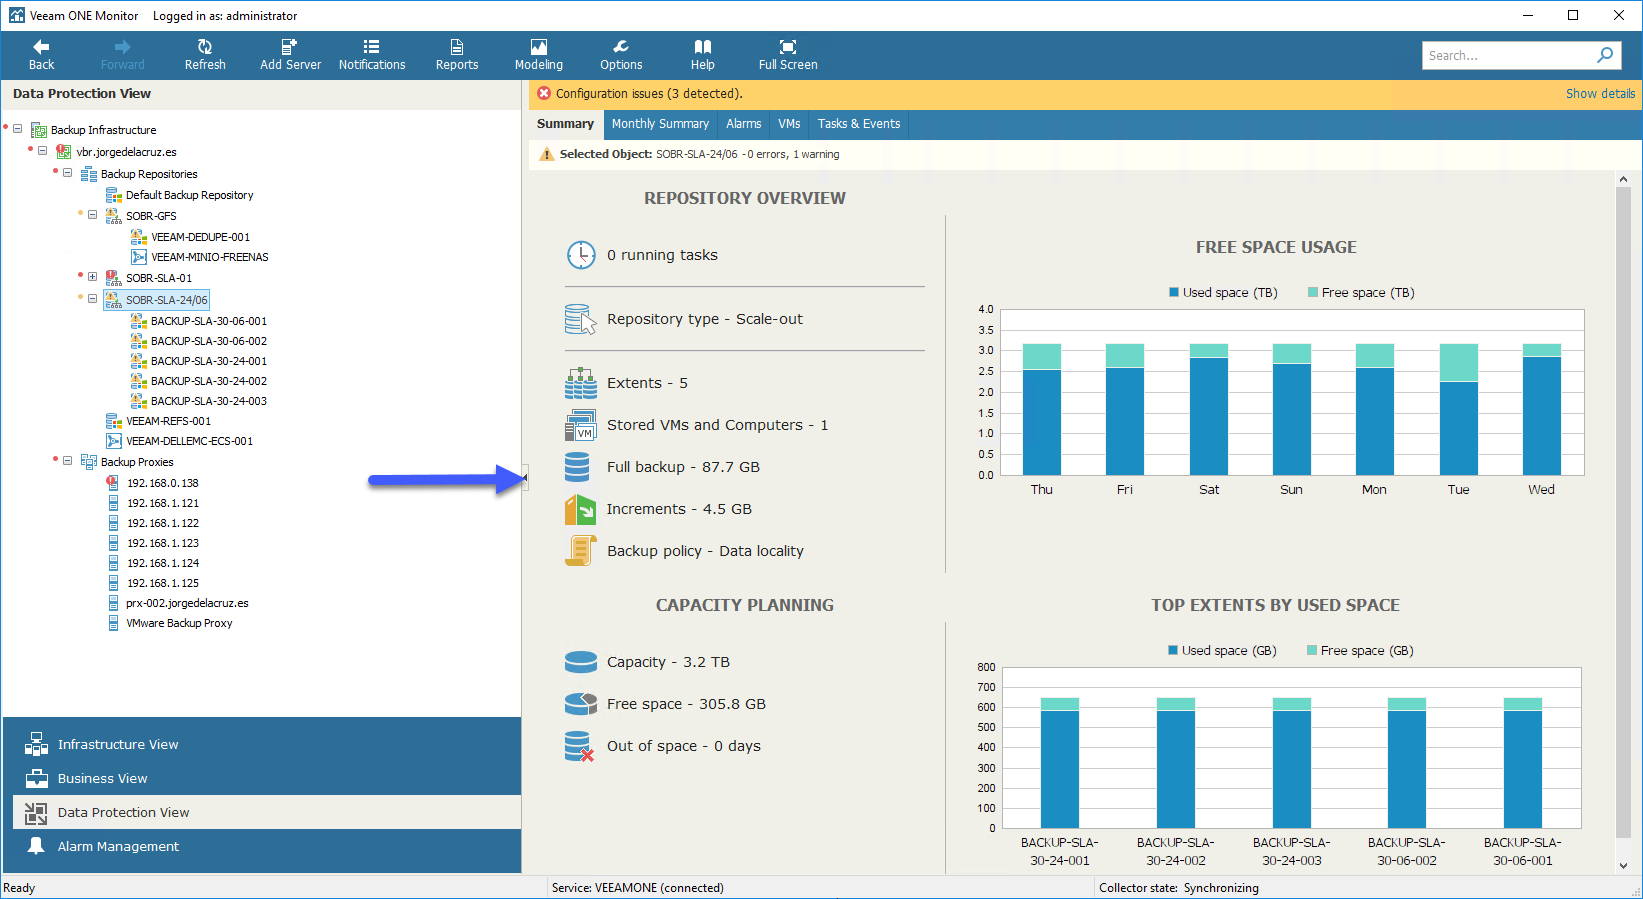Click the search magnifier icon
This screenshot has width=1643, height=899.
[1605, 55]
